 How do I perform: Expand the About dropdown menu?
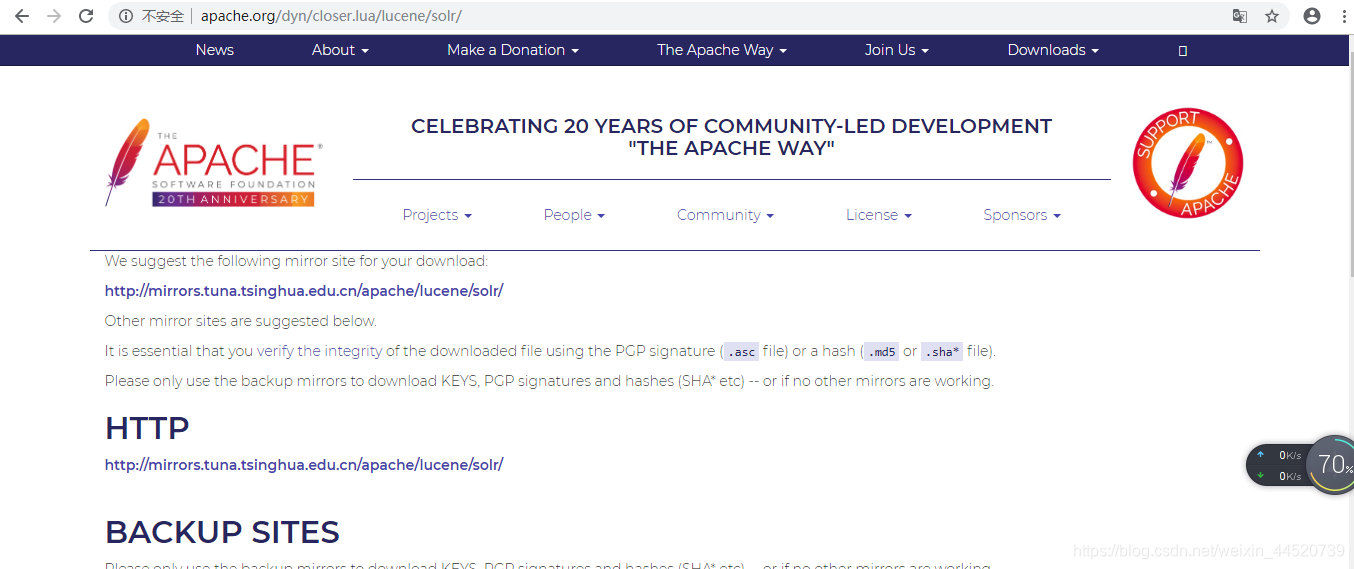340,50
